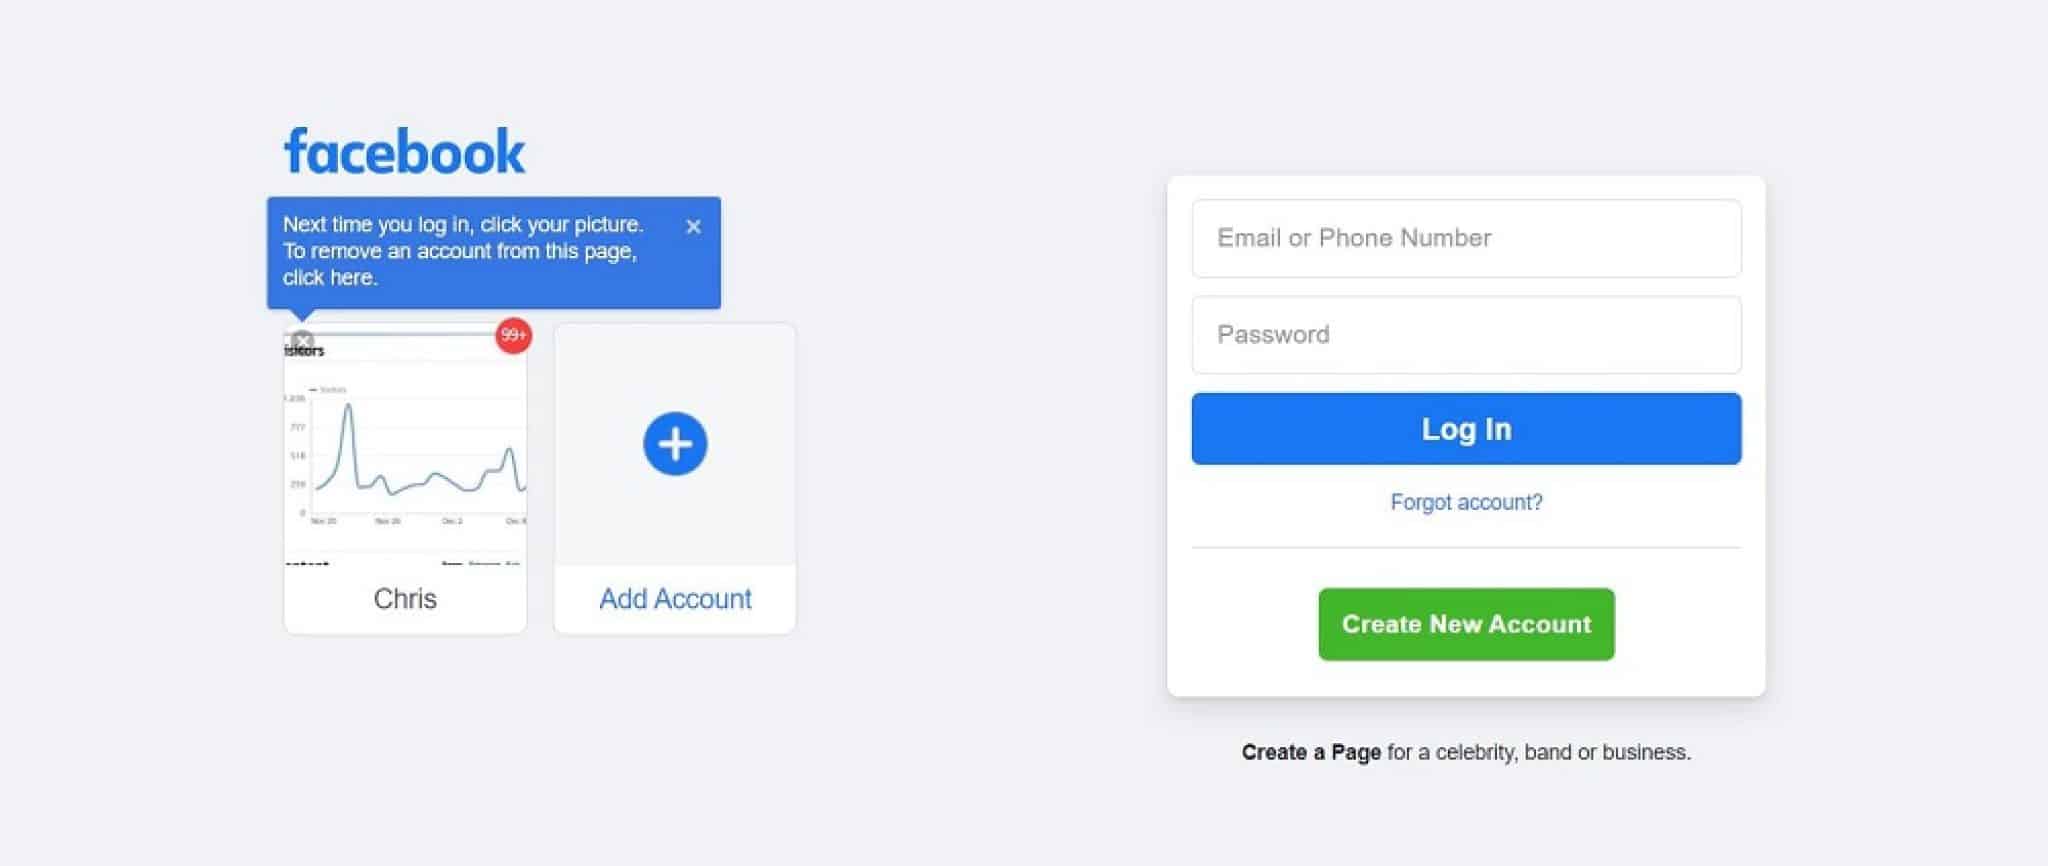Click the facebook logo
This screenshot has height=866, width=2048.
[404, 151]
